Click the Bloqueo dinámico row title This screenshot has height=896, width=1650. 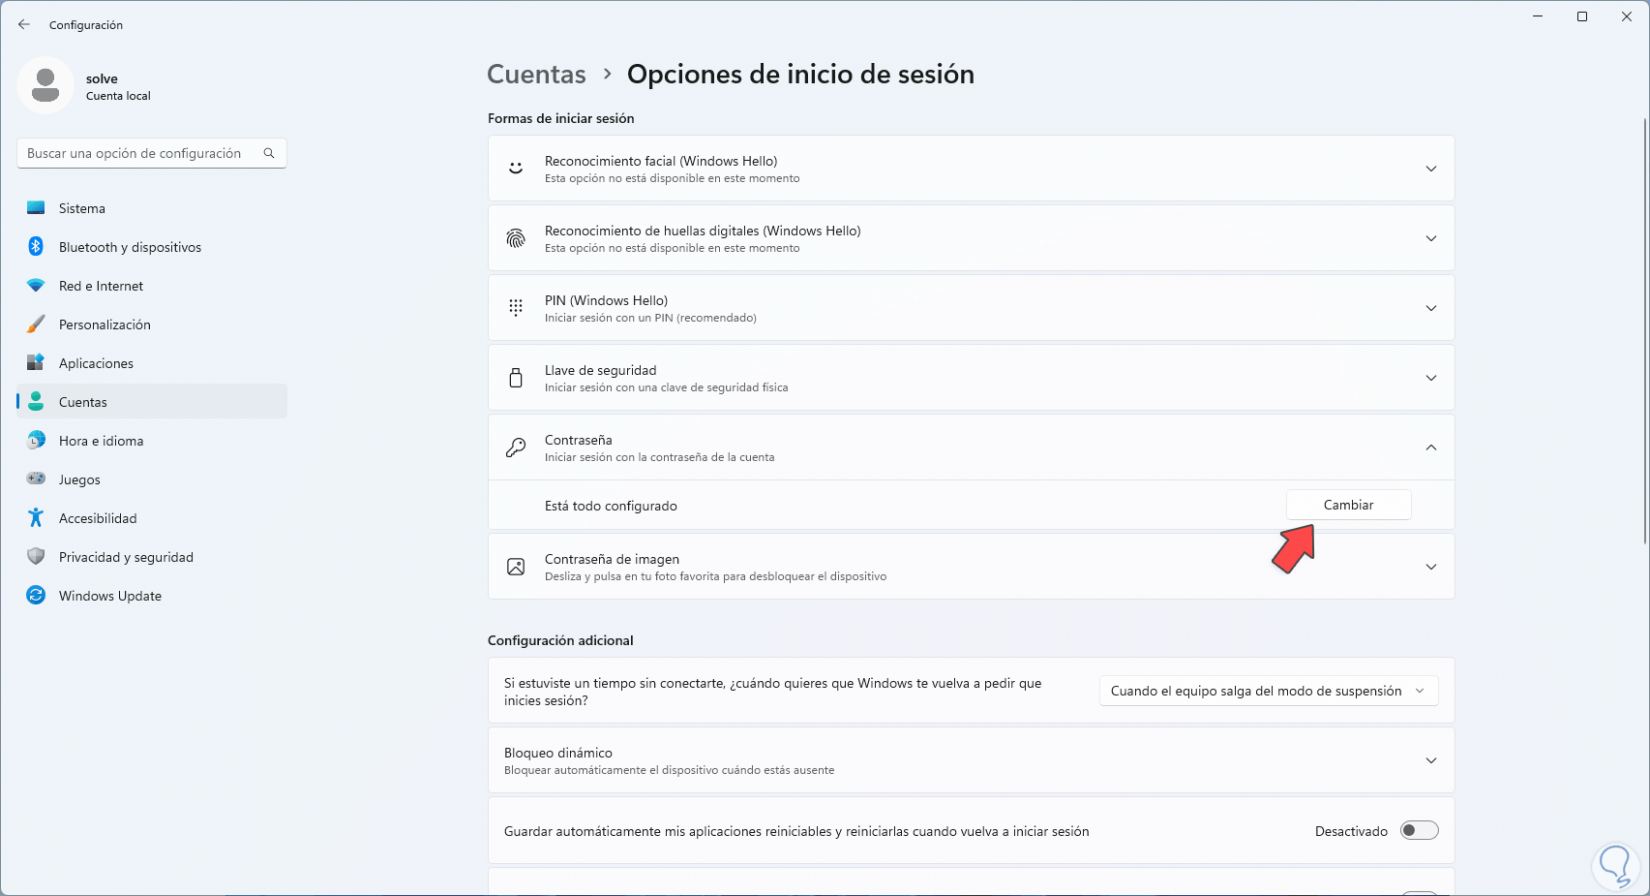(558, 753)
